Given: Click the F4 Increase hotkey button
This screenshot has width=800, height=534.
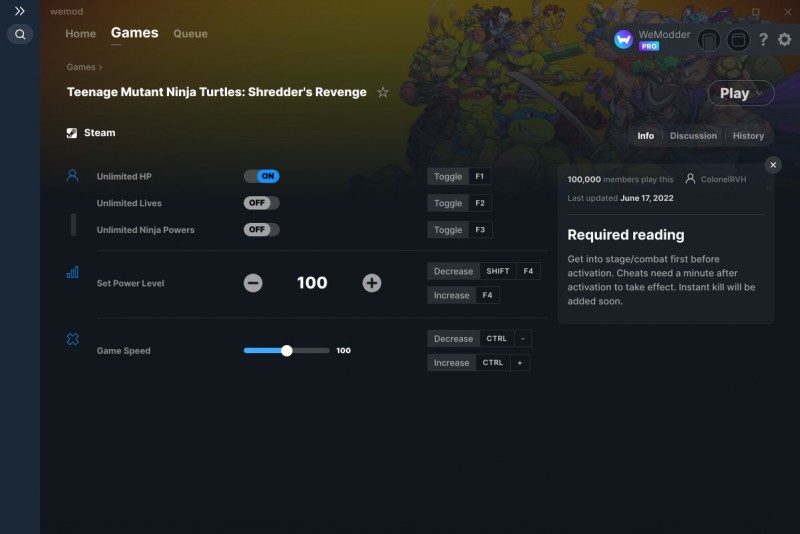Looking at the screenshot, I should (487, 295).
